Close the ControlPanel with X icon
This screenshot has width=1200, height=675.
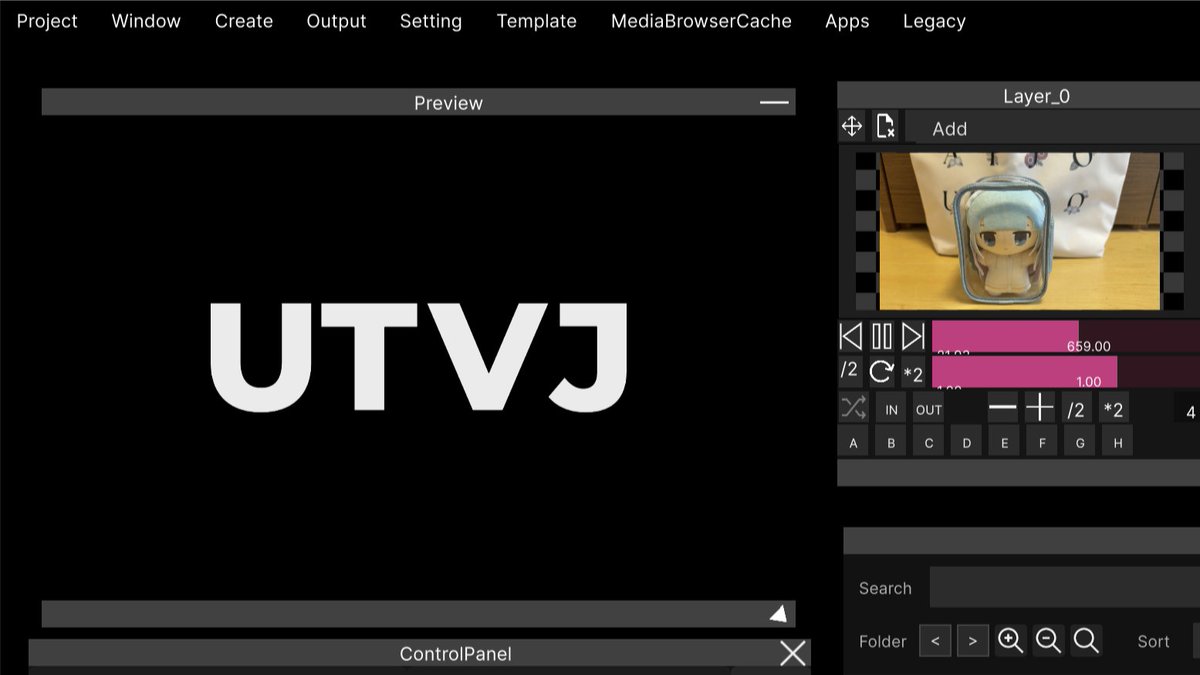pos(792,654)
